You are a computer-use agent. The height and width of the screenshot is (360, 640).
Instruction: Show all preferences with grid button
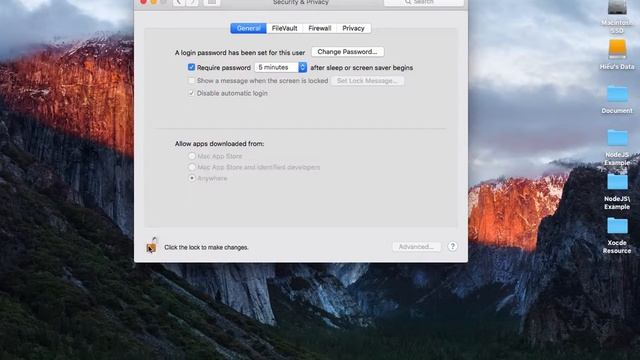tap(211, 2)
